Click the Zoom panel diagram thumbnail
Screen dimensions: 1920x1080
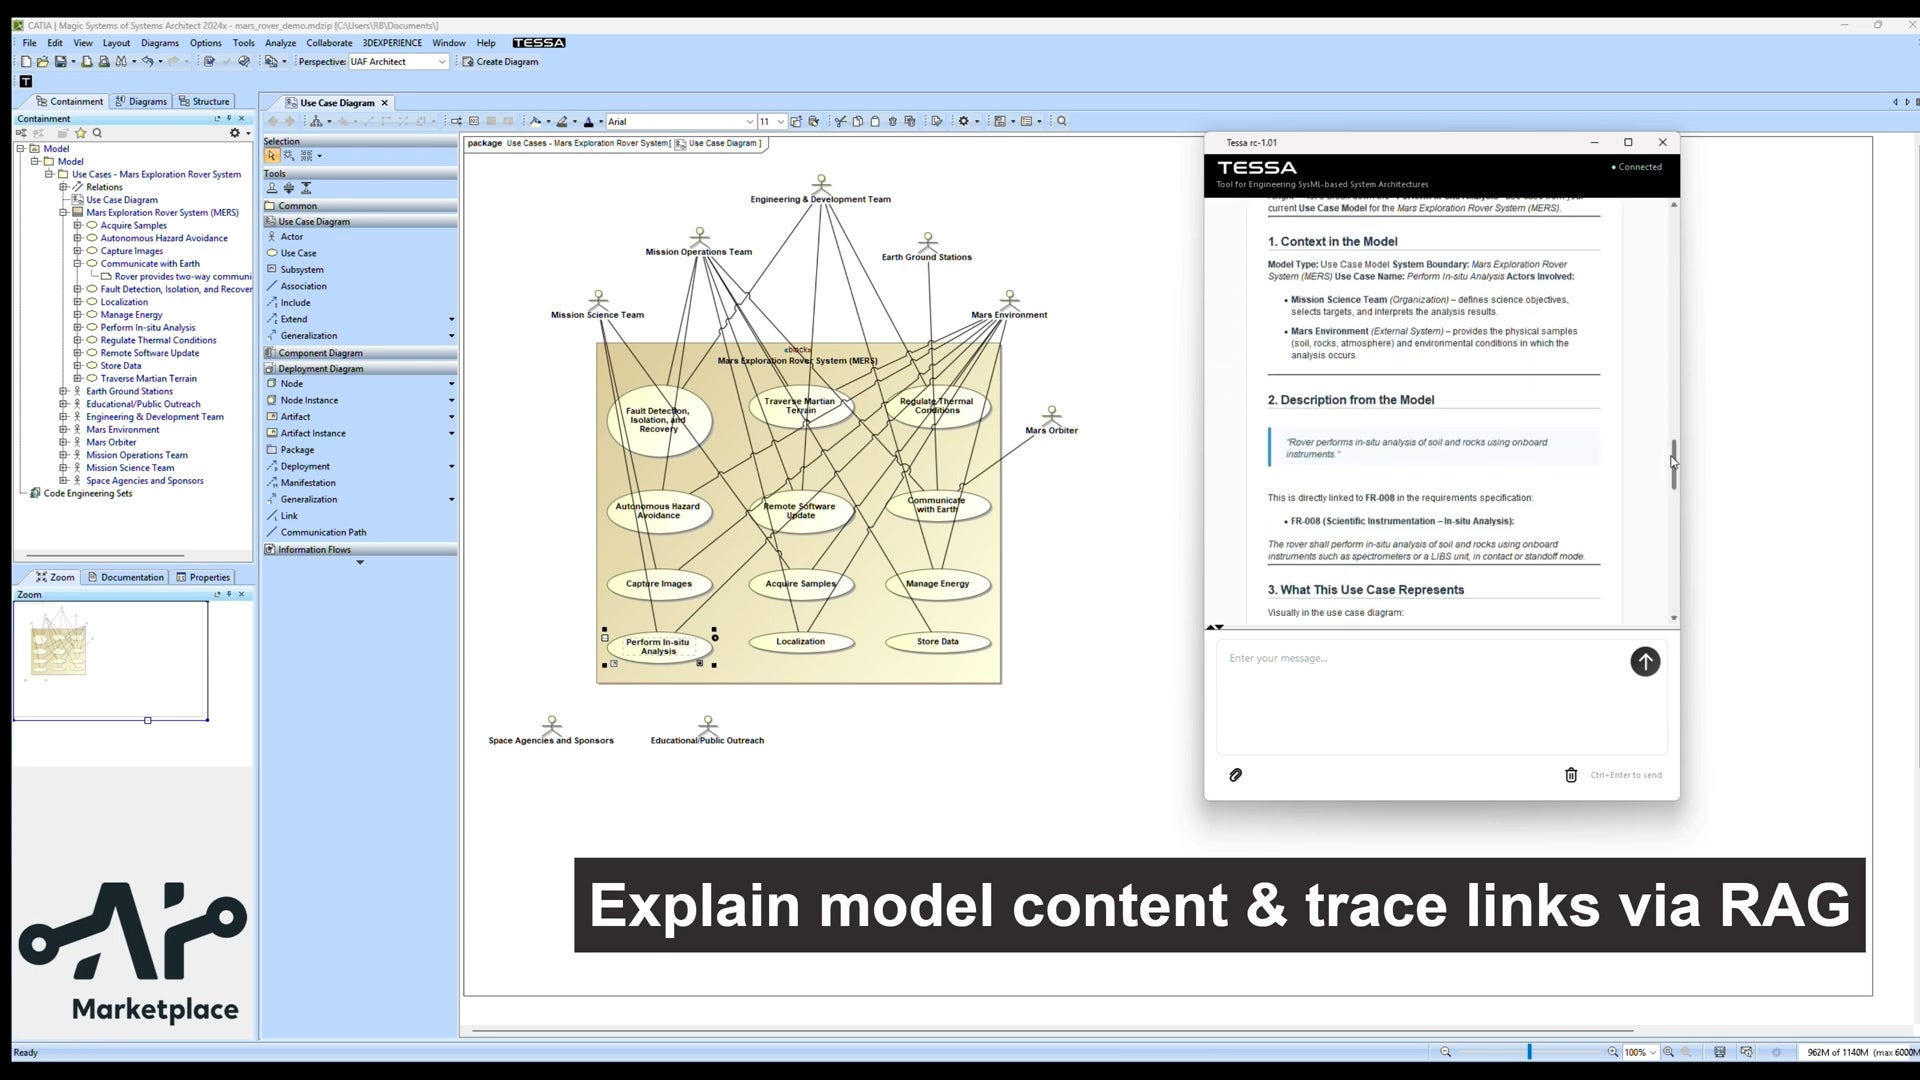pyautogui.click(x=59, y=644)
